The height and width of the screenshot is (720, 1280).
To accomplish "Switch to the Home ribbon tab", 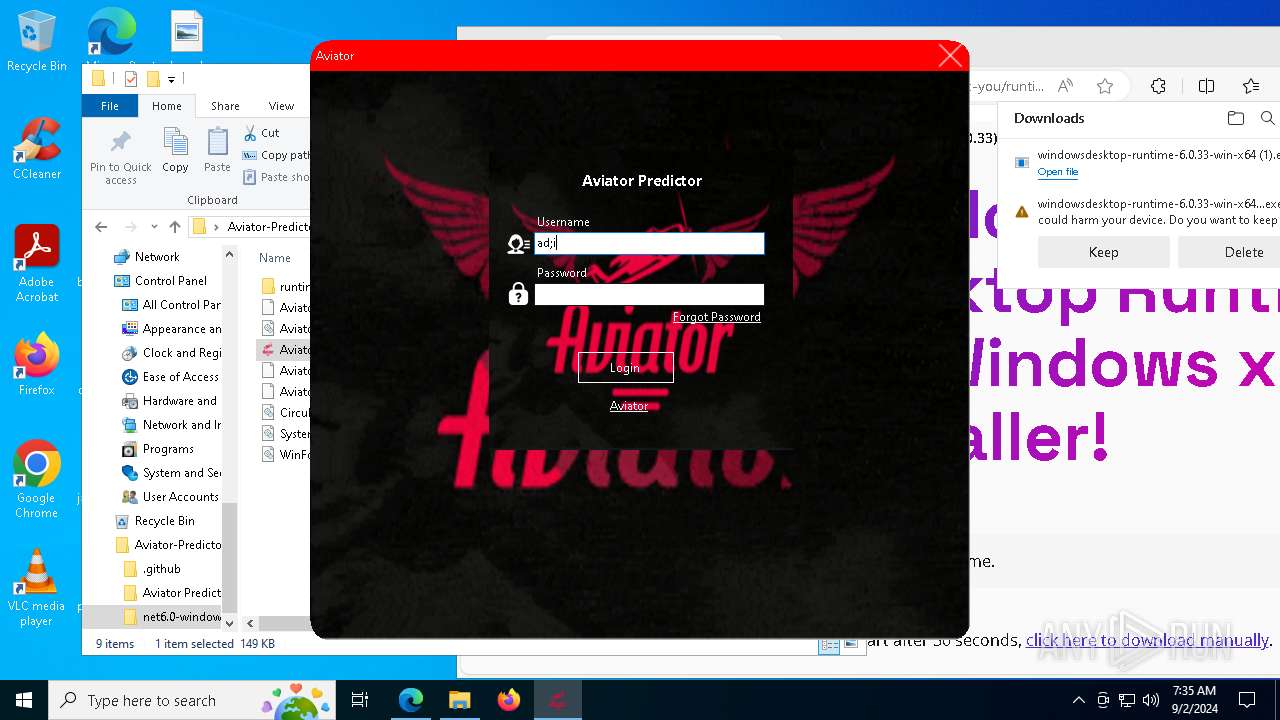I will click(x=167, y=106).
